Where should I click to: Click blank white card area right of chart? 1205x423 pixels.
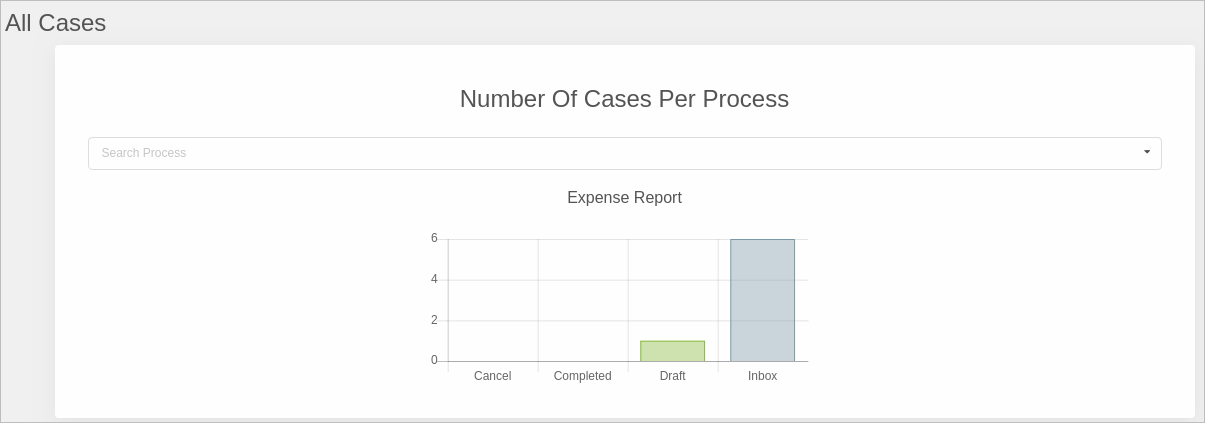tap(1000, 300)
